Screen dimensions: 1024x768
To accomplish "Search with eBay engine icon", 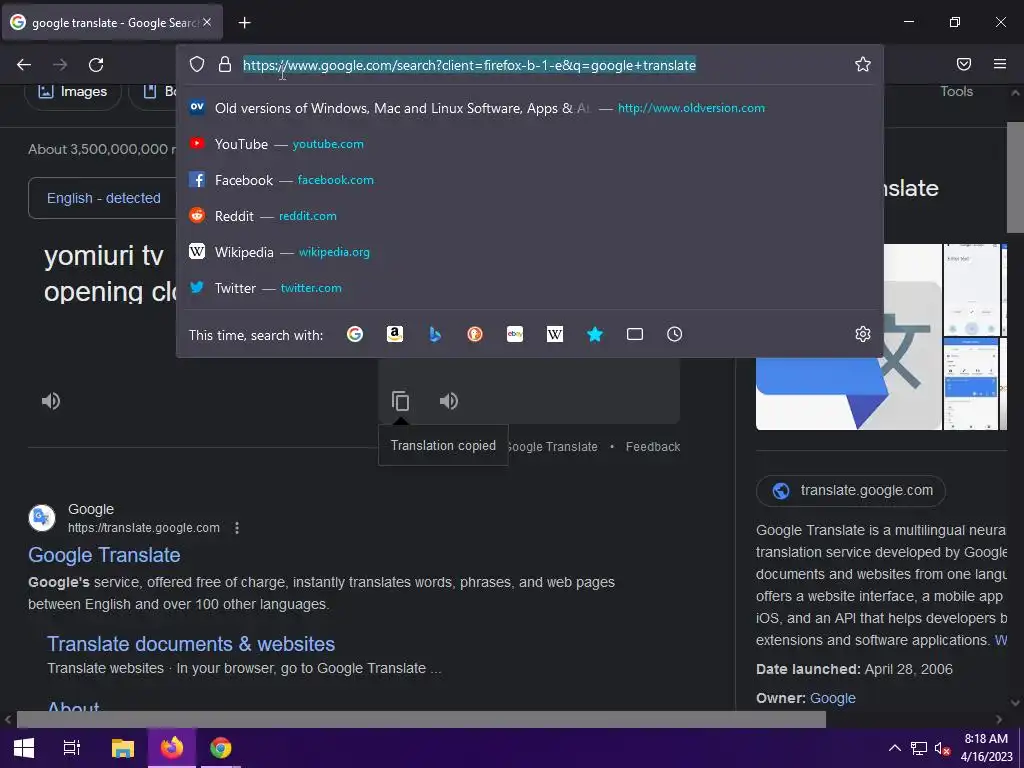I will pos(515,334).
